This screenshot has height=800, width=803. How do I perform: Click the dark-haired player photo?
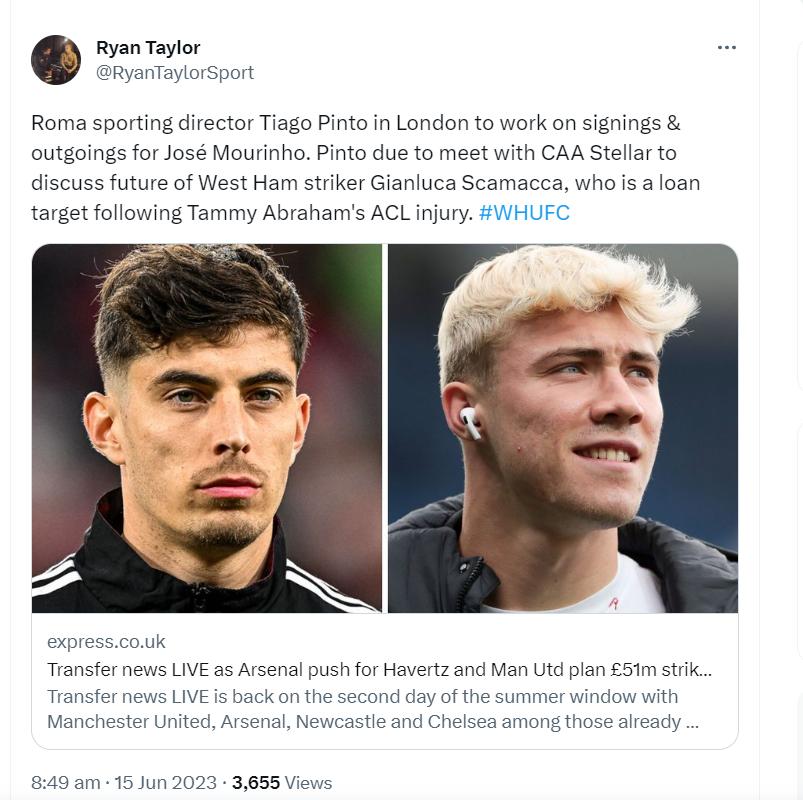click(x=206, y=428)
